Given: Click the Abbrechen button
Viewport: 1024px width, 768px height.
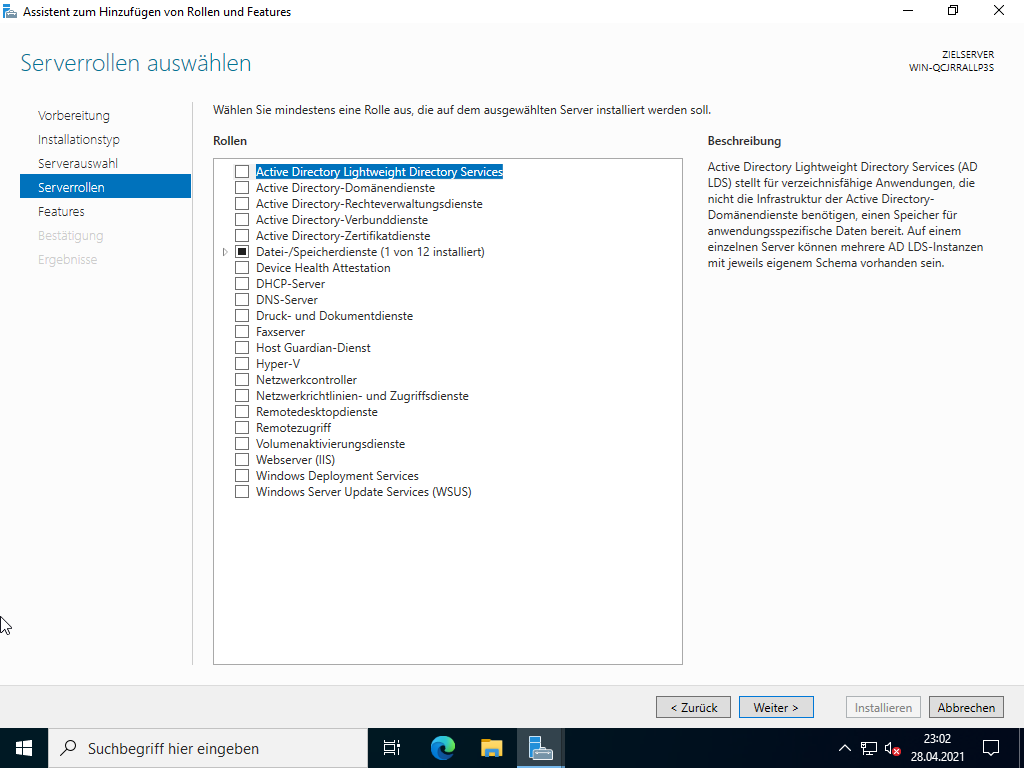Looking at the screenshot, I should (966, 707).
